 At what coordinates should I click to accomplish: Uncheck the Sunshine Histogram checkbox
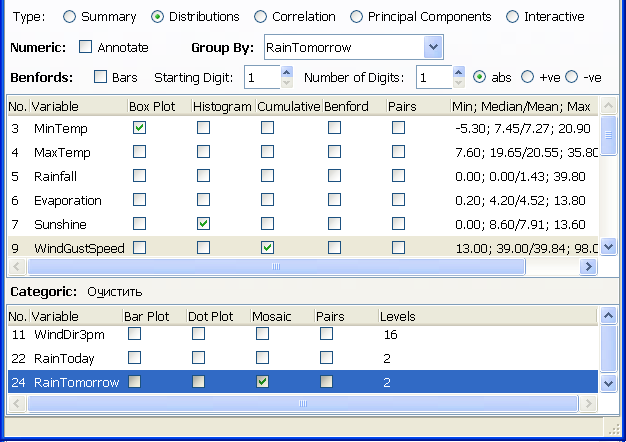pos(204,224)
